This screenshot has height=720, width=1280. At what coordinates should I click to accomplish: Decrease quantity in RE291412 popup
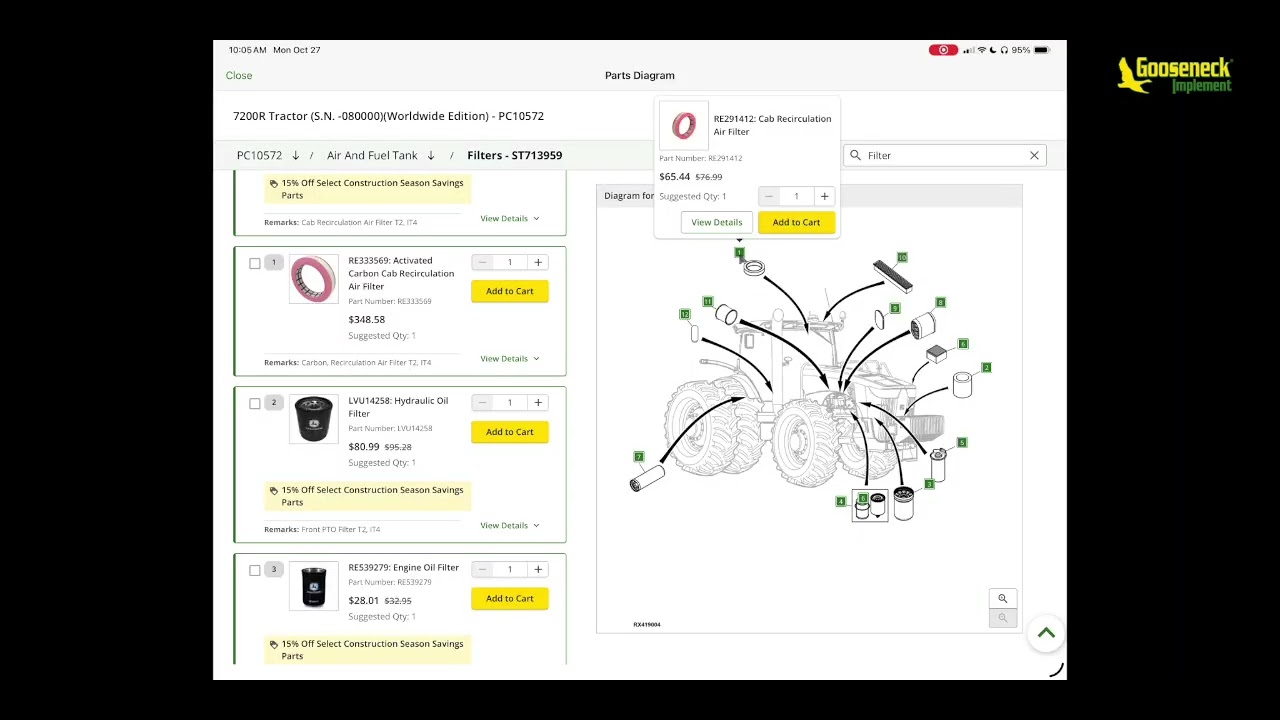pyautogui.click(x=768, y=197)
